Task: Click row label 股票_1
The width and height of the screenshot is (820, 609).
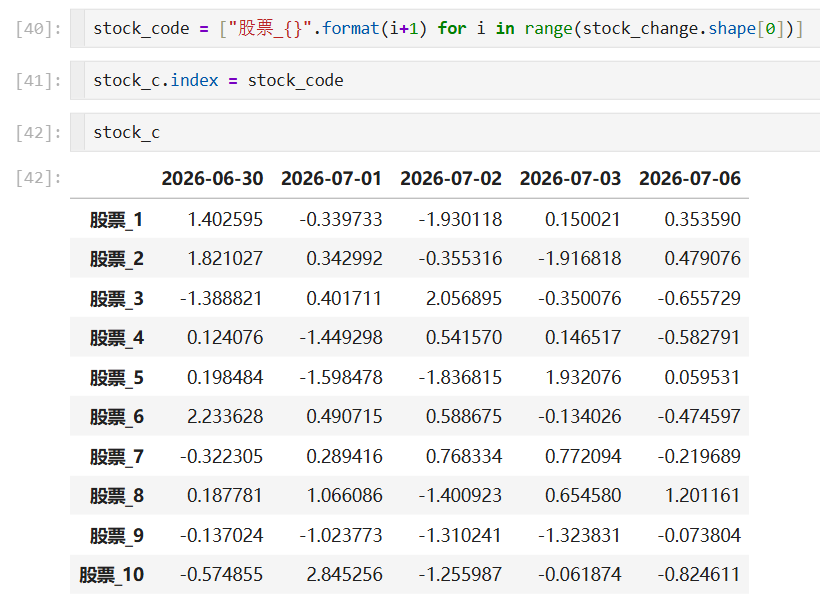Action: tap(116, 220)
